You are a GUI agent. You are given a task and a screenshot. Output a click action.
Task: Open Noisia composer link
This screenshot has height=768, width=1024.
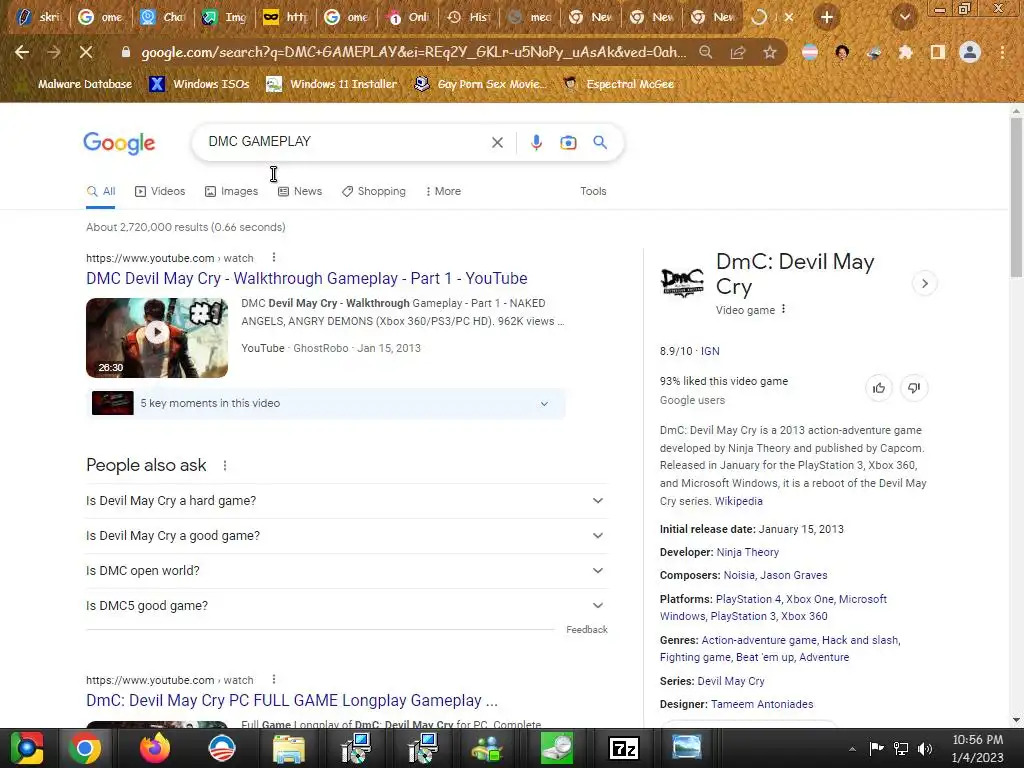pos(737,575)
